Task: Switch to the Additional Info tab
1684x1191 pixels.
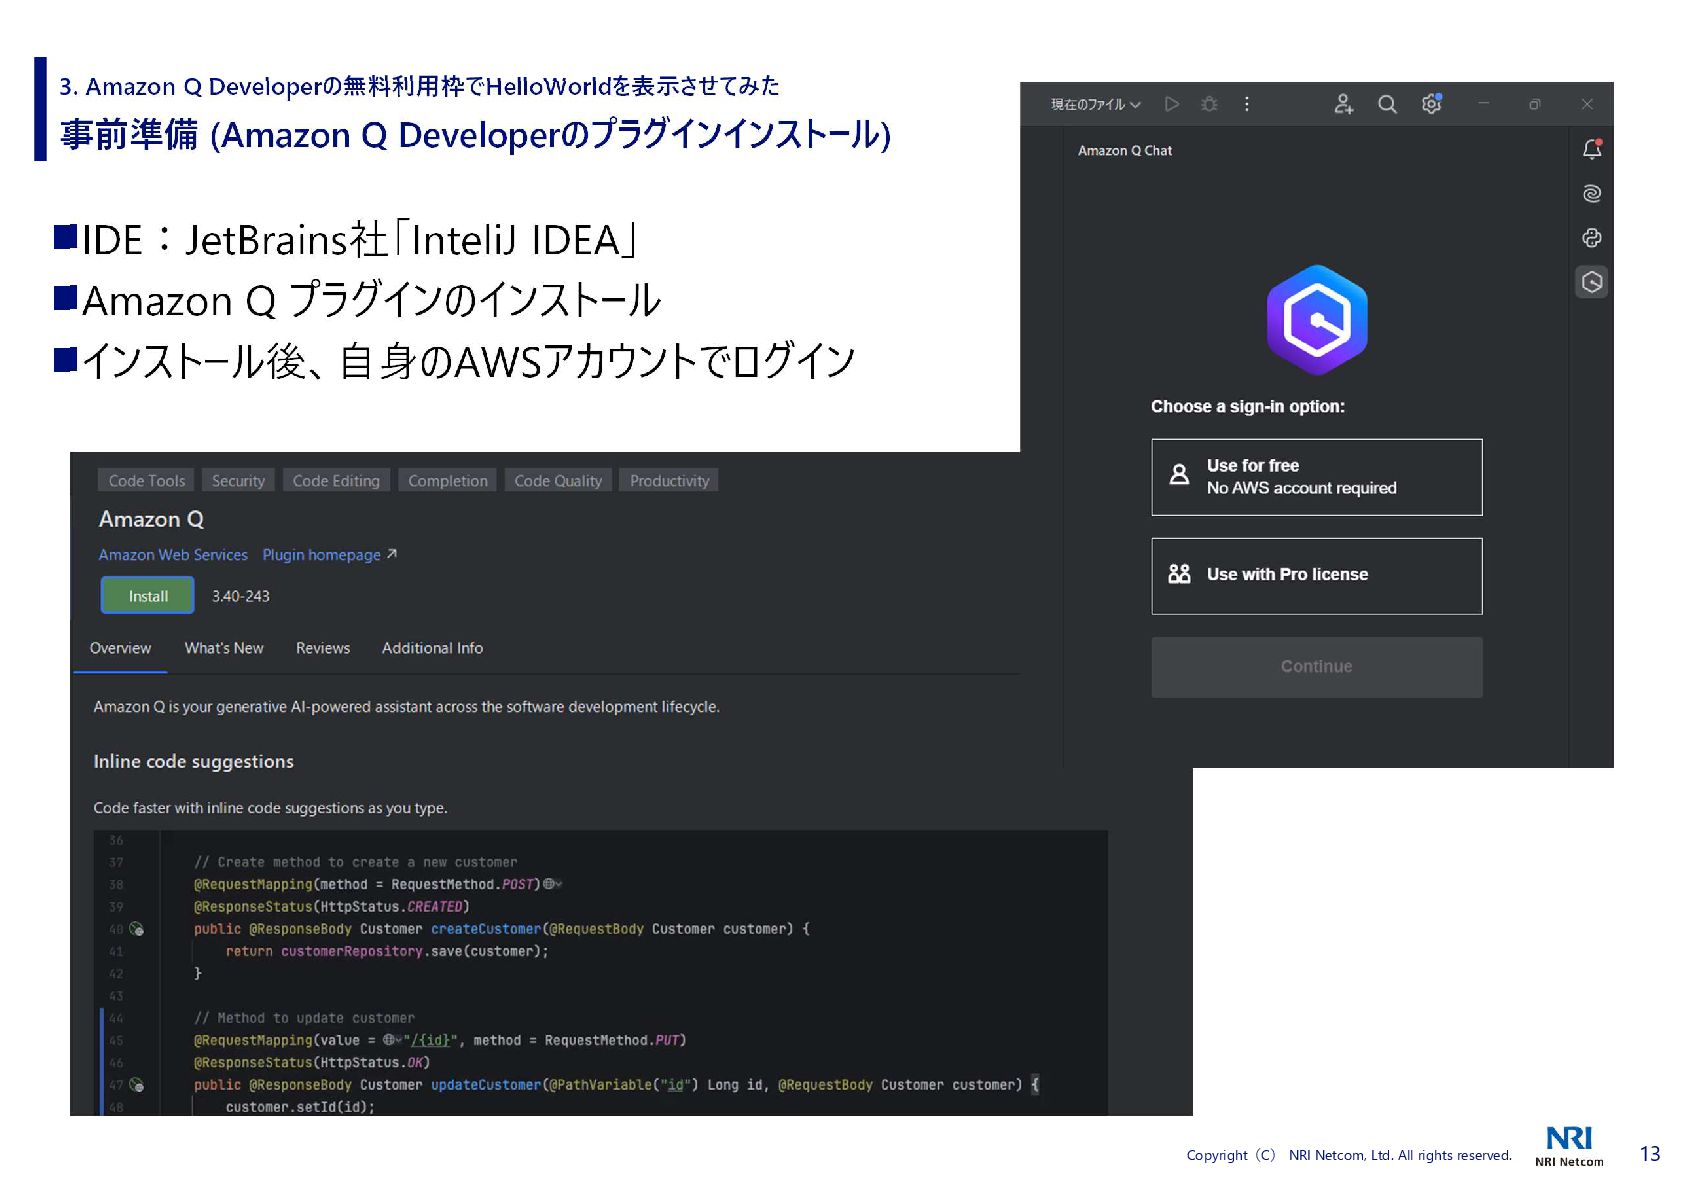Action: pyautogui.click(x=432, y=648)
